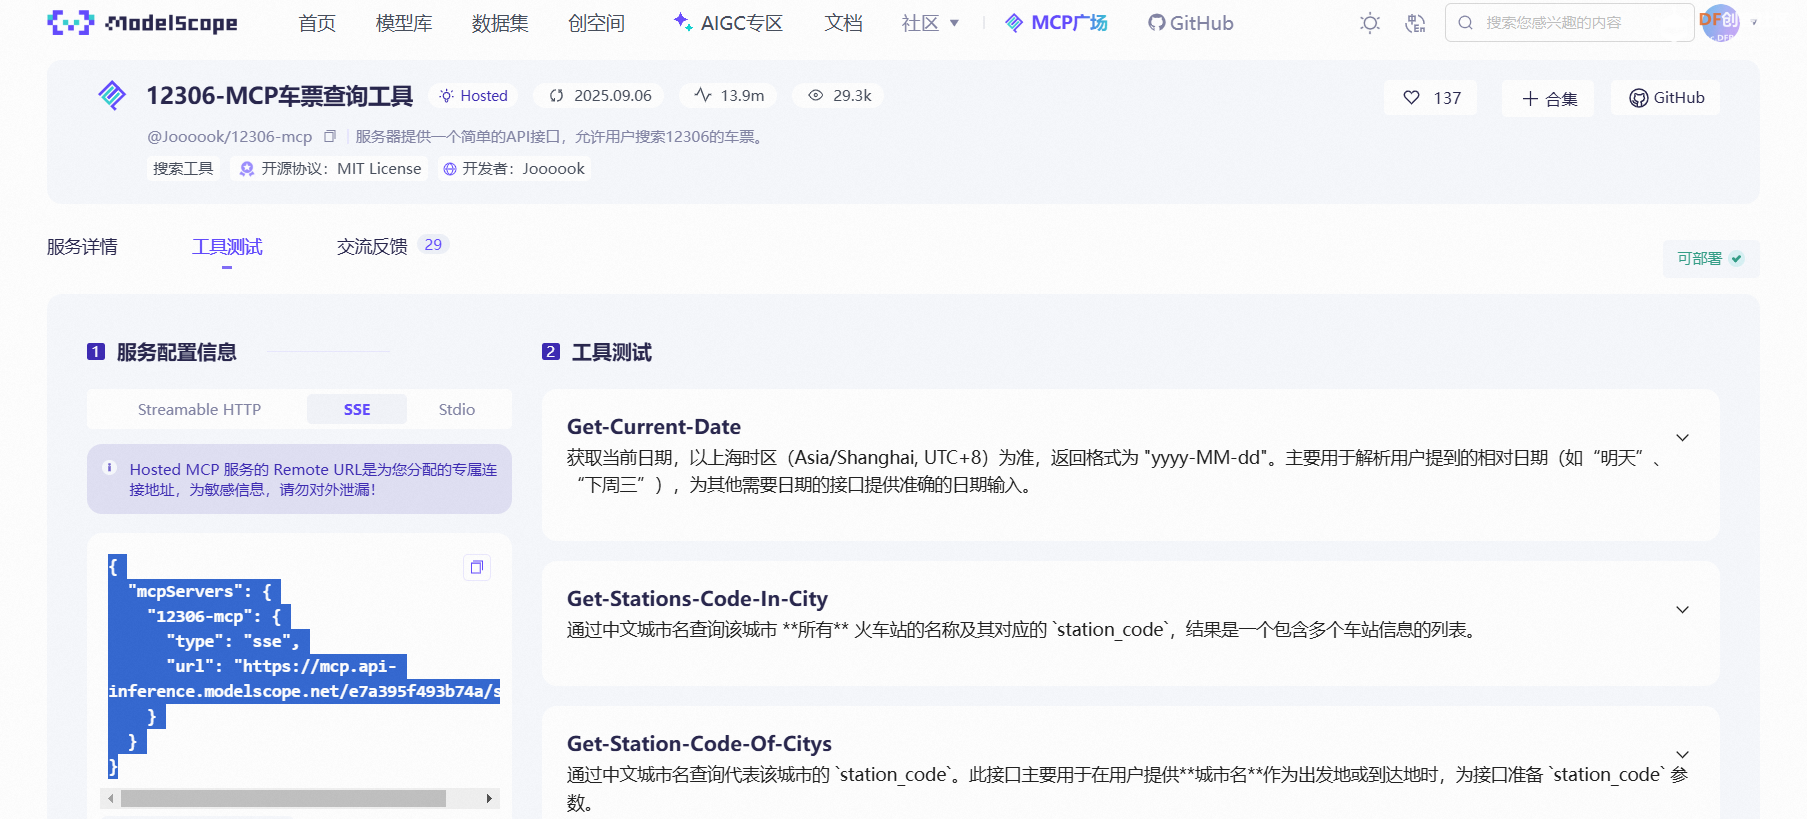Click the diamond icon beside MCP广场
This screenshot has height=819, width=1807.
pyautogui.click(x=1014, y=23)
